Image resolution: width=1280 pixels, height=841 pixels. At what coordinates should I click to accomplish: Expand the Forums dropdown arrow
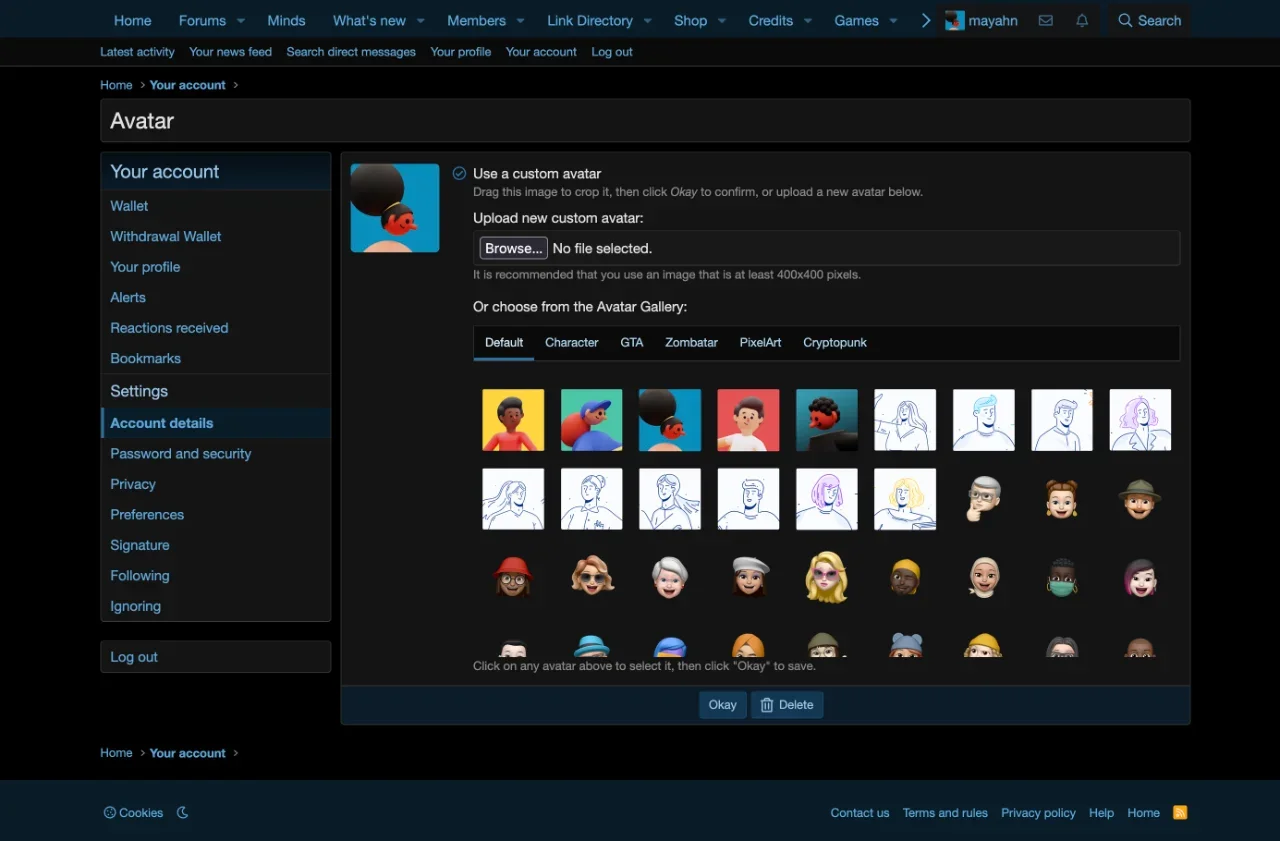click(241, 21)
